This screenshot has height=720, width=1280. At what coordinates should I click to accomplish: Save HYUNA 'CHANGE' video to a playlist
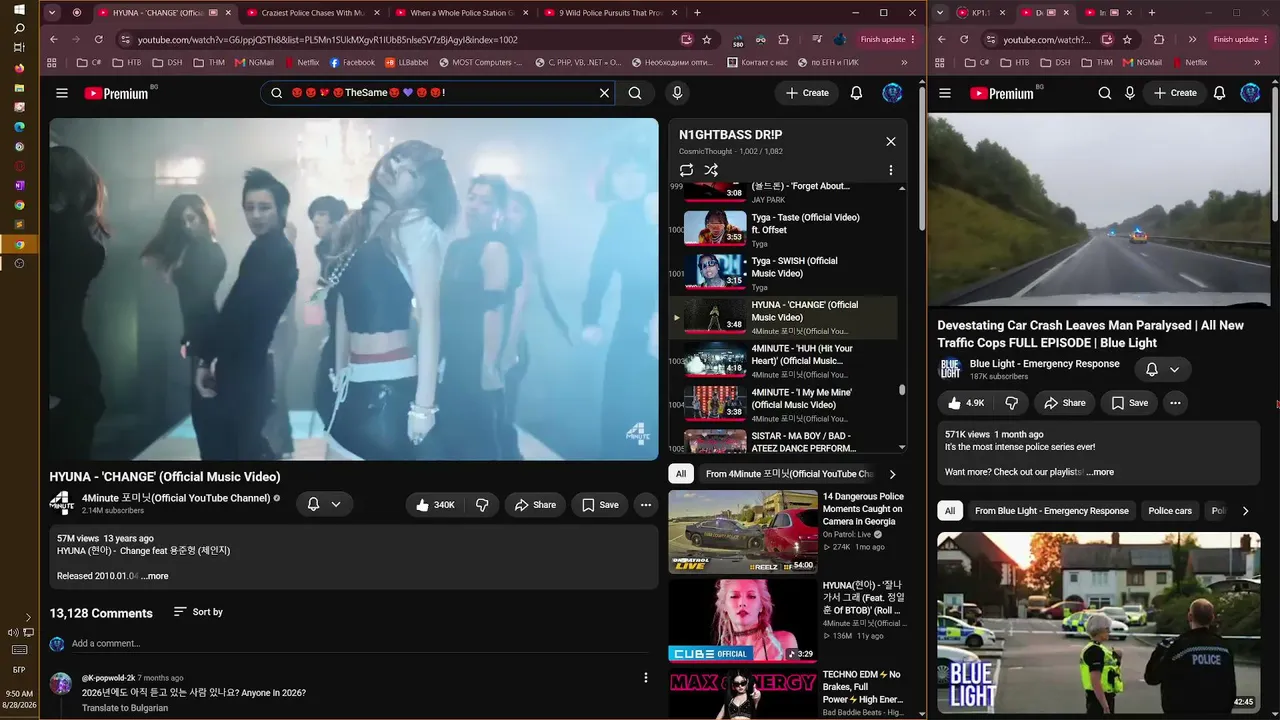click(600, 505)
